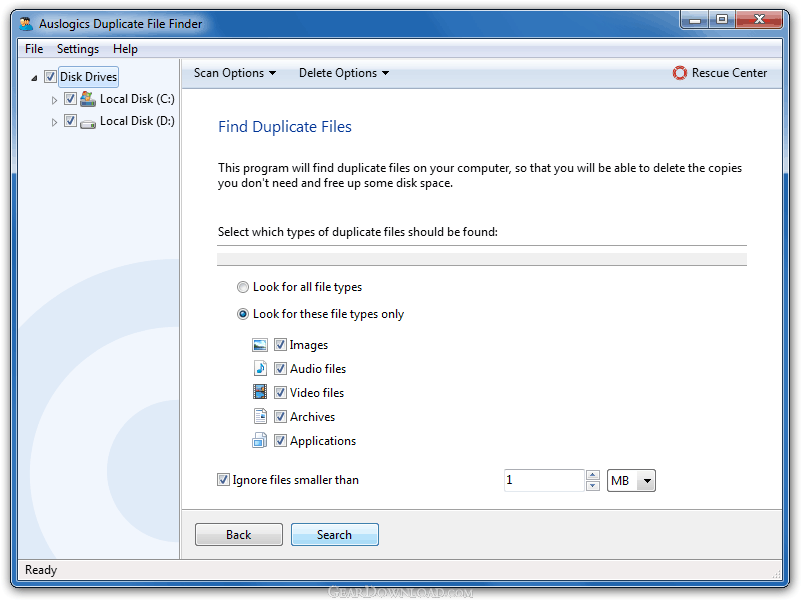The image size is (802, 601).
Task: Click the minimum file size input field
Action: 544,480
